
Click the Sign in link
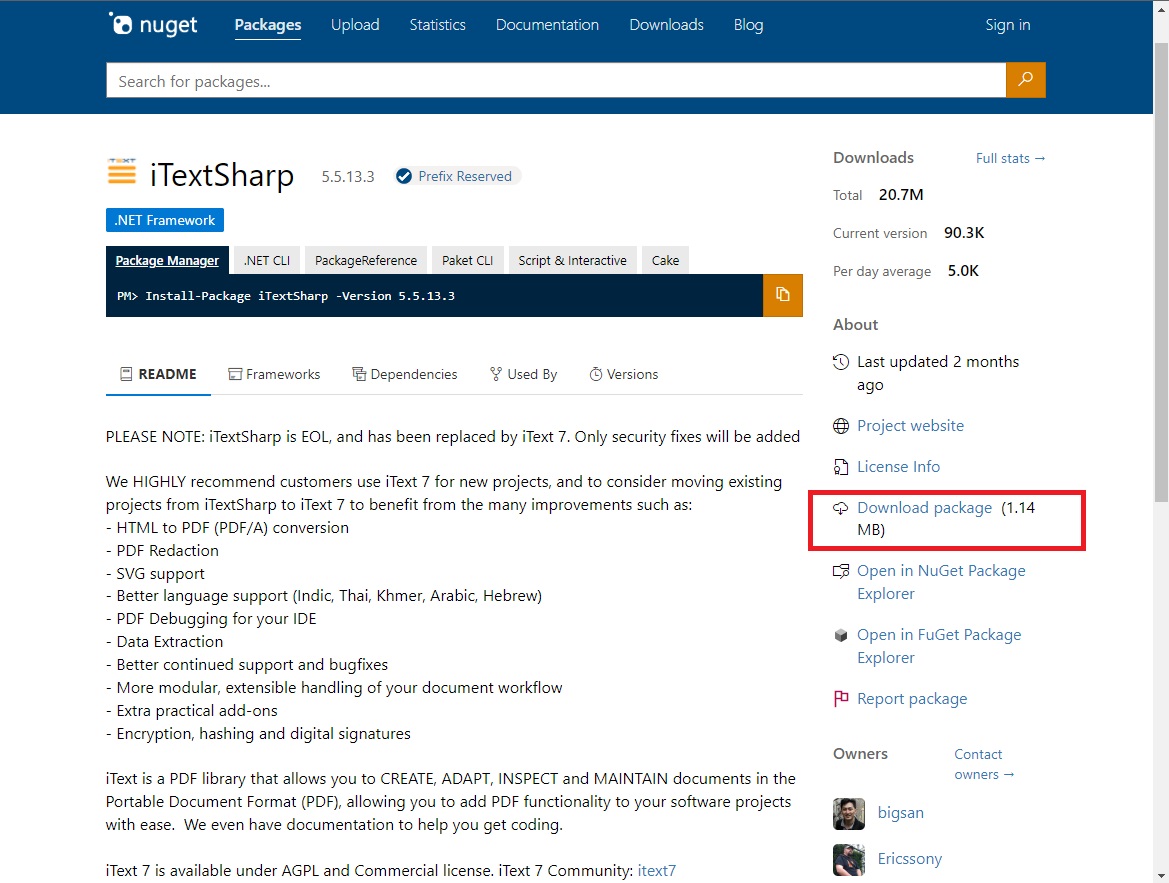point(1007,24)
